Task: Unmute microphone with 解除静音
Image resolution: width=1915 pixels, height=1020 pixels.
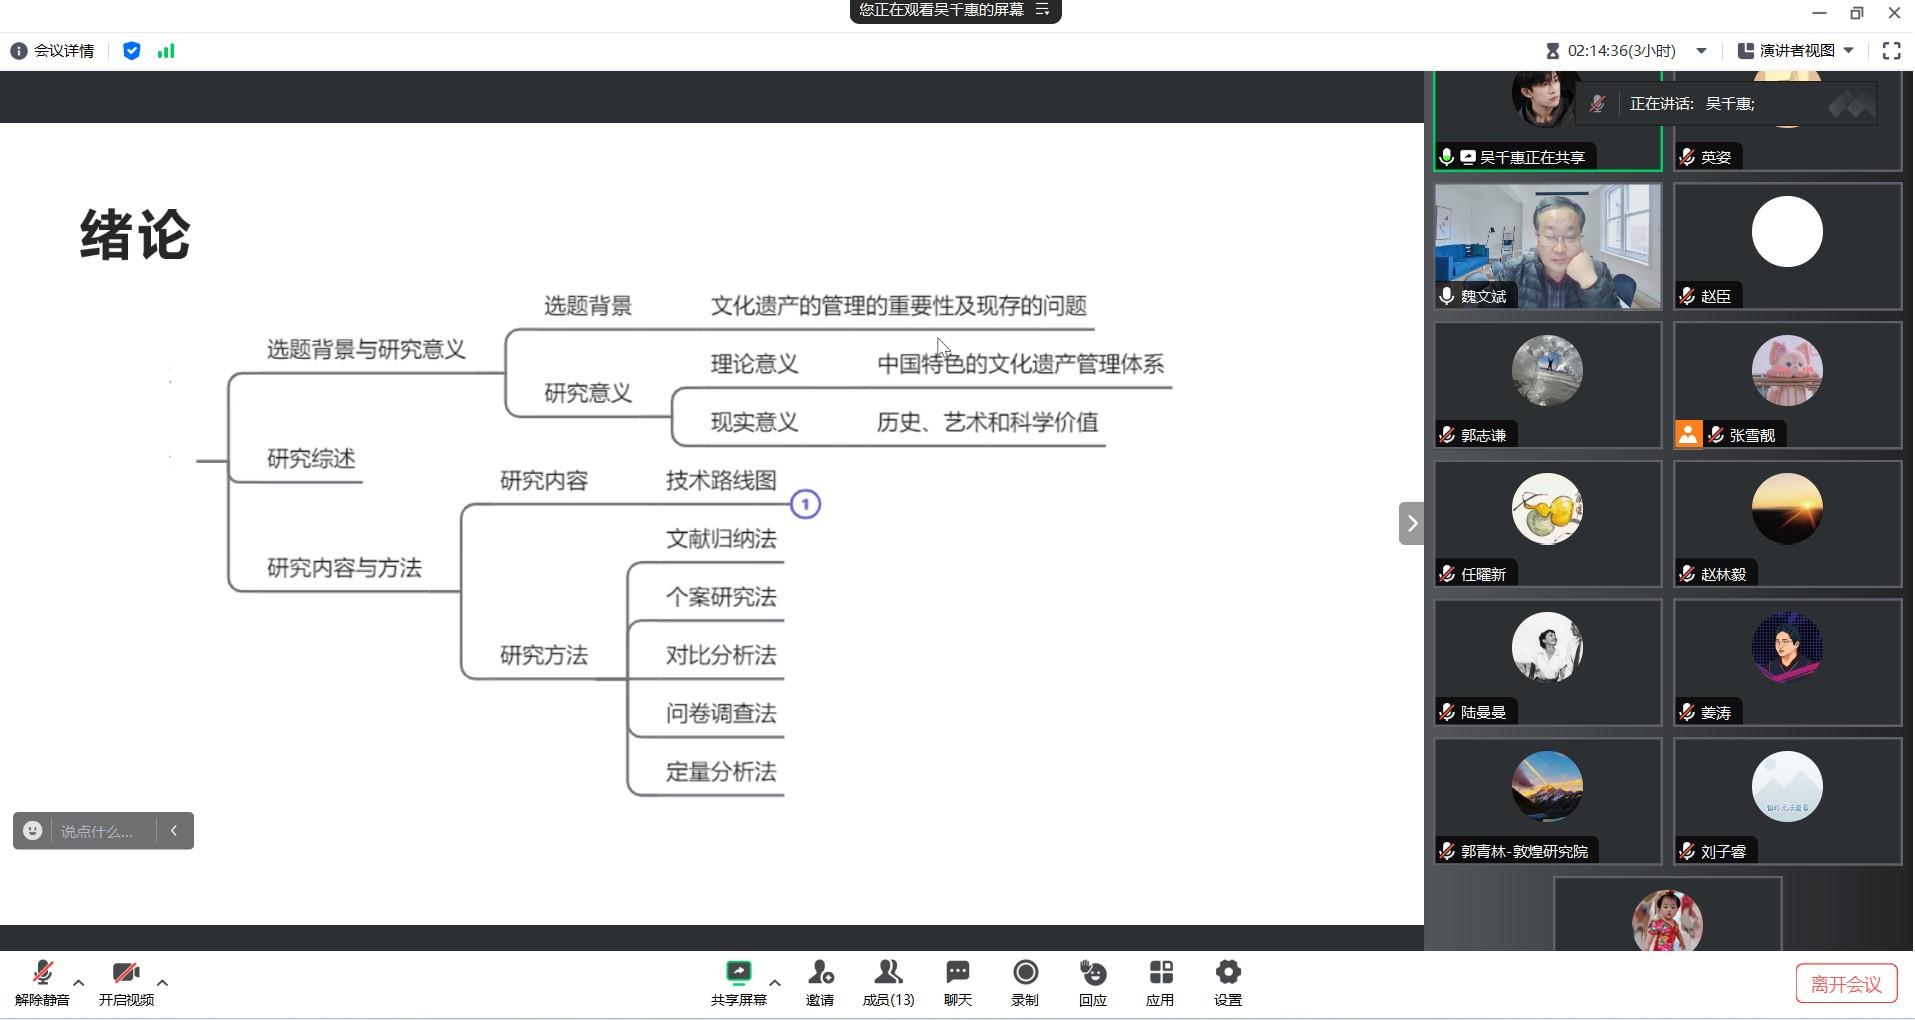Action: tap(42, 984)
